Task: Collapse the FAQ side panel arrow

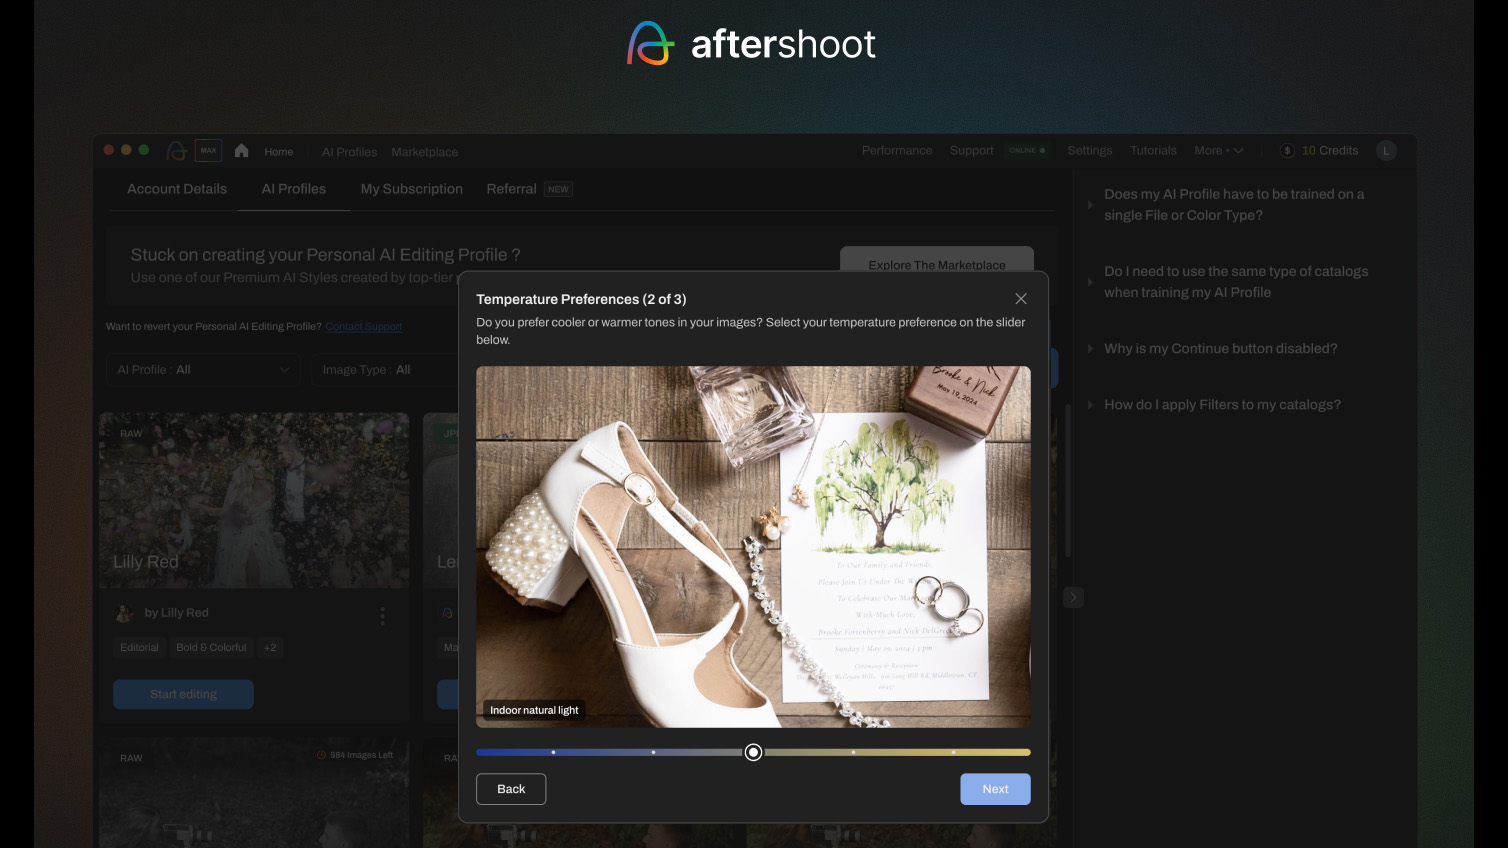Action: coord(1073,597)
